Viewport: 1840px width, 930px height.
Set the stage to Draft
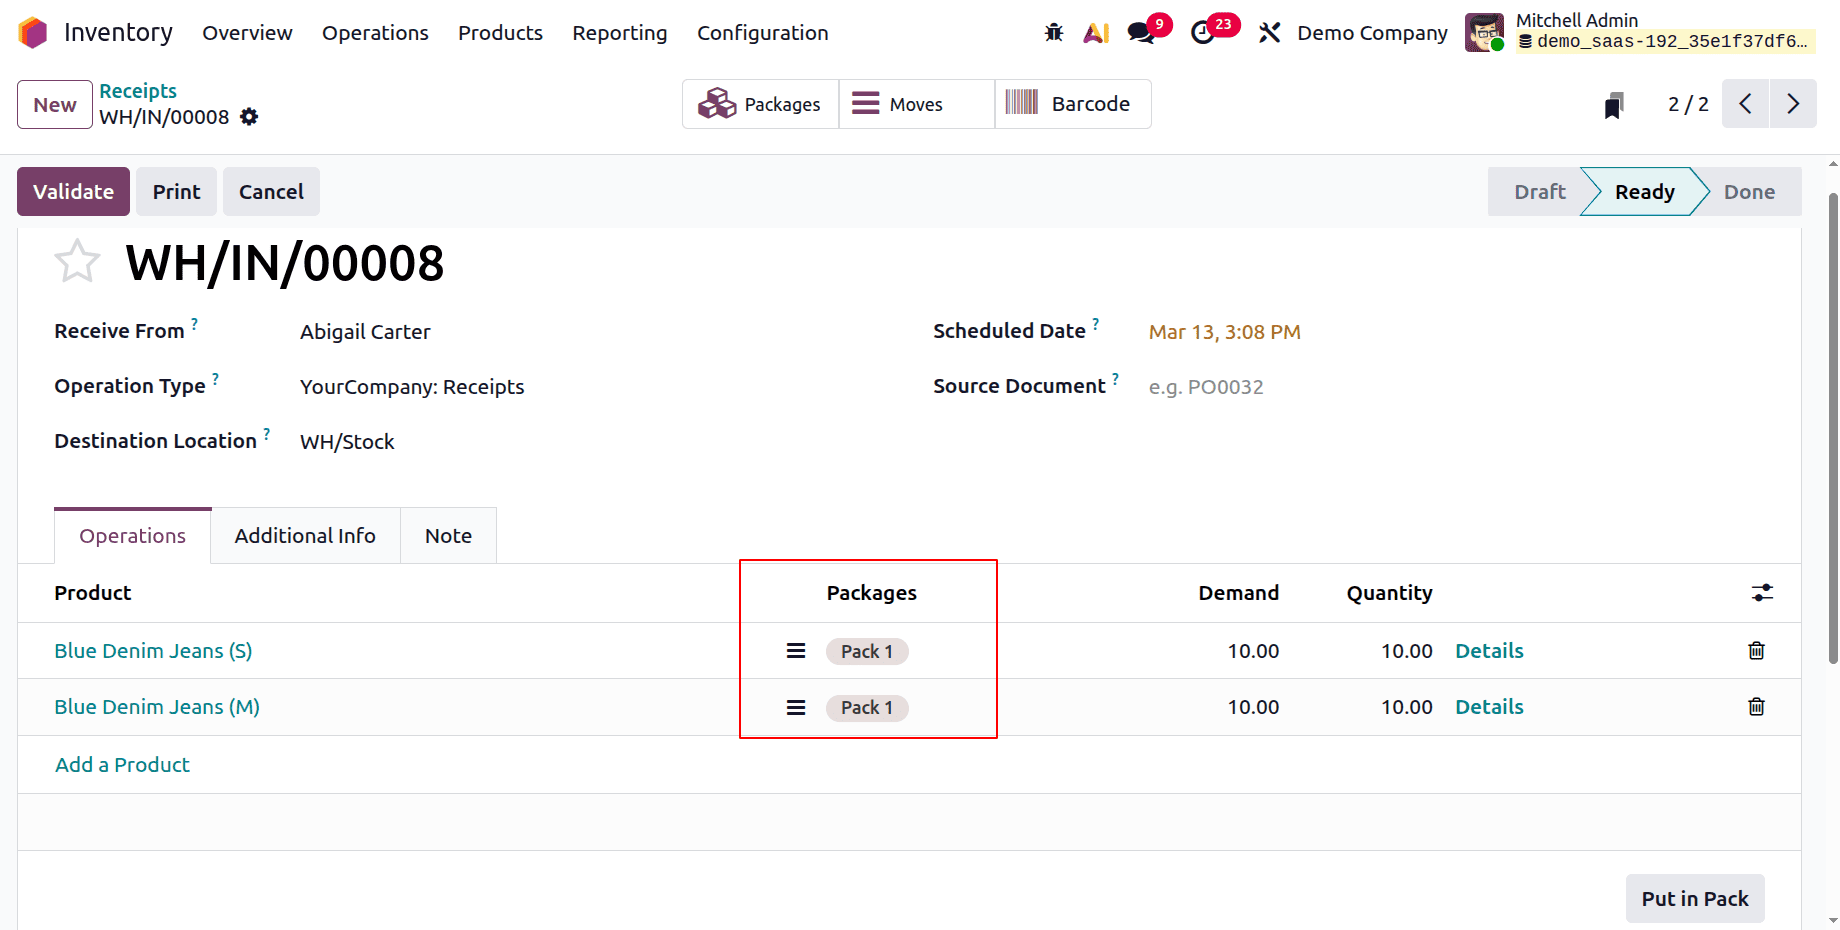coord(1538,191)
